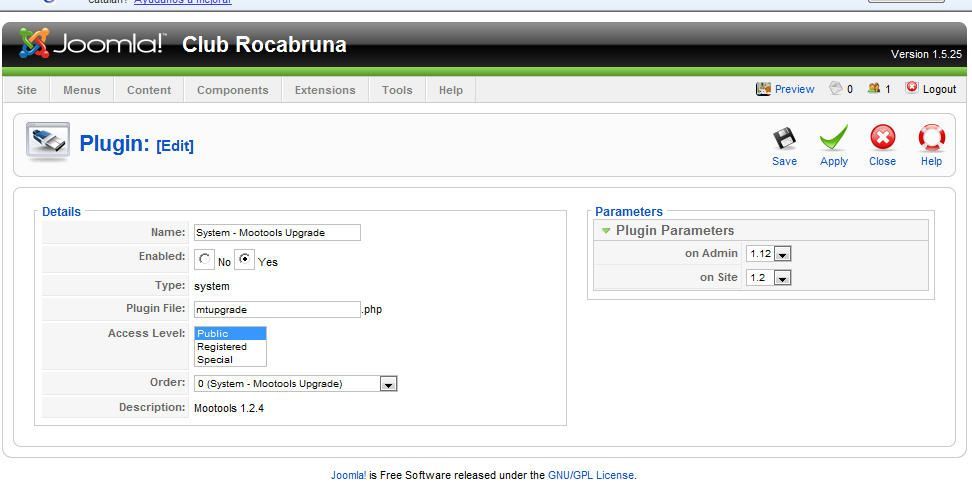
Task: Click the Logout icon
Action: [x=911, y=88]
